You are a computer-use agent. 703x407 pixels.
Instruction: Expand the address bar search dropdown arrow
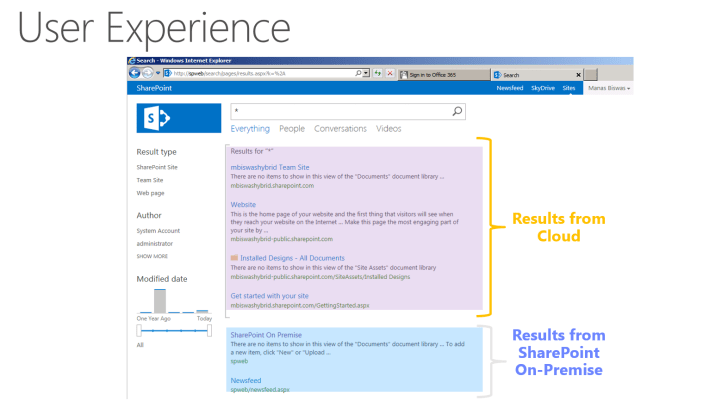(x=367, y=74)
